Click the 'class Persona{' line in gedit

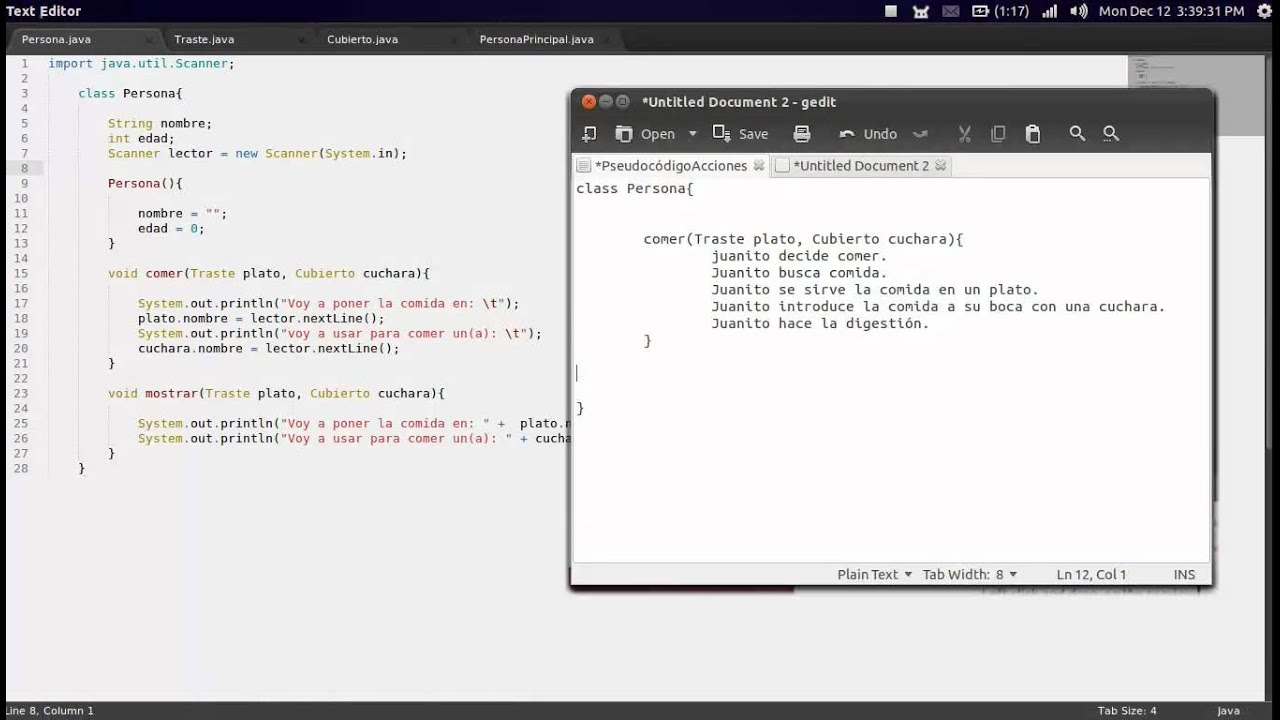tap(634, 188)
